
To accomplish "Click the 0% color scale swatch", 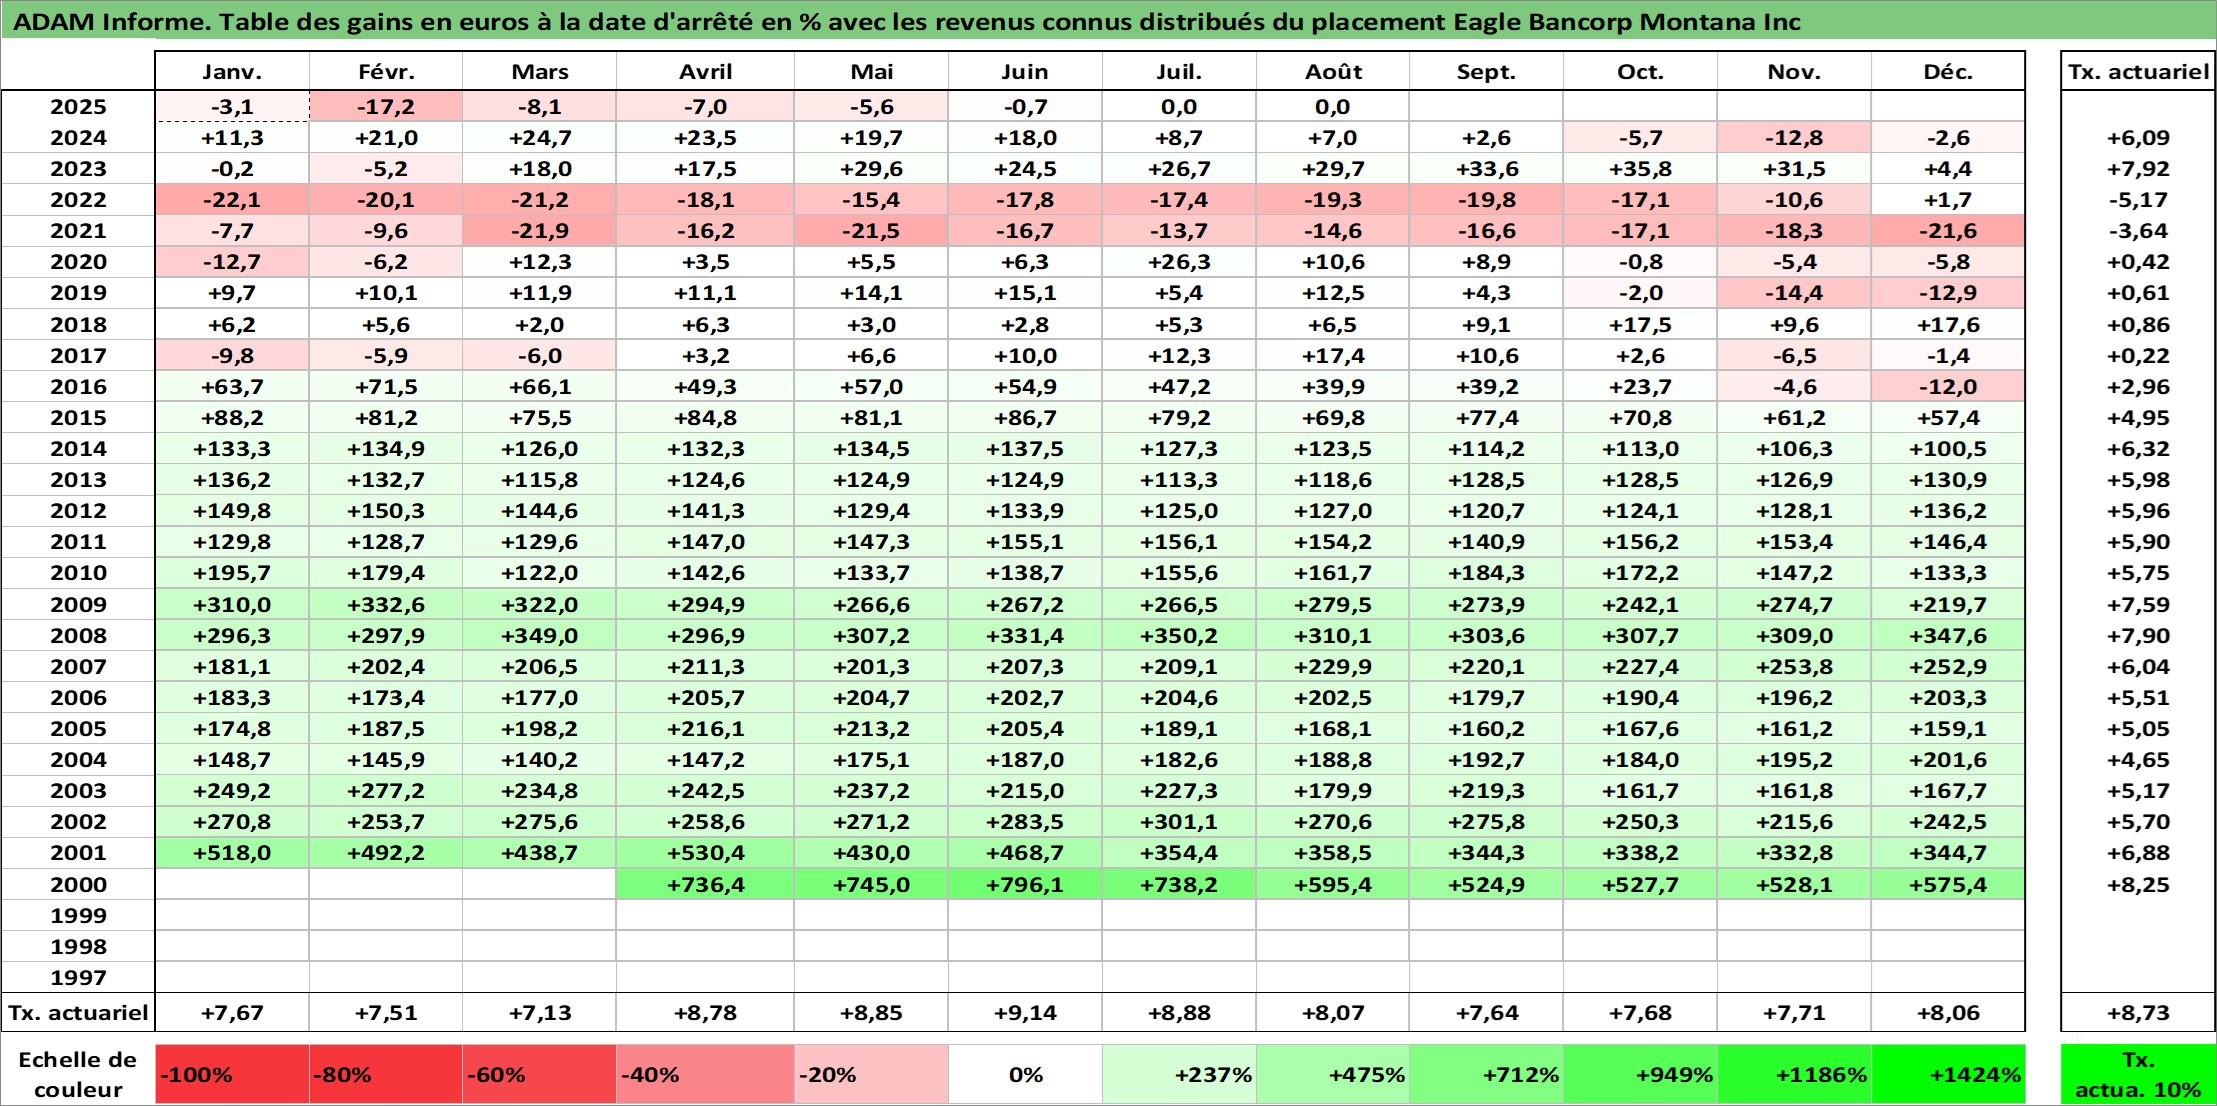I will 1025,1075.
